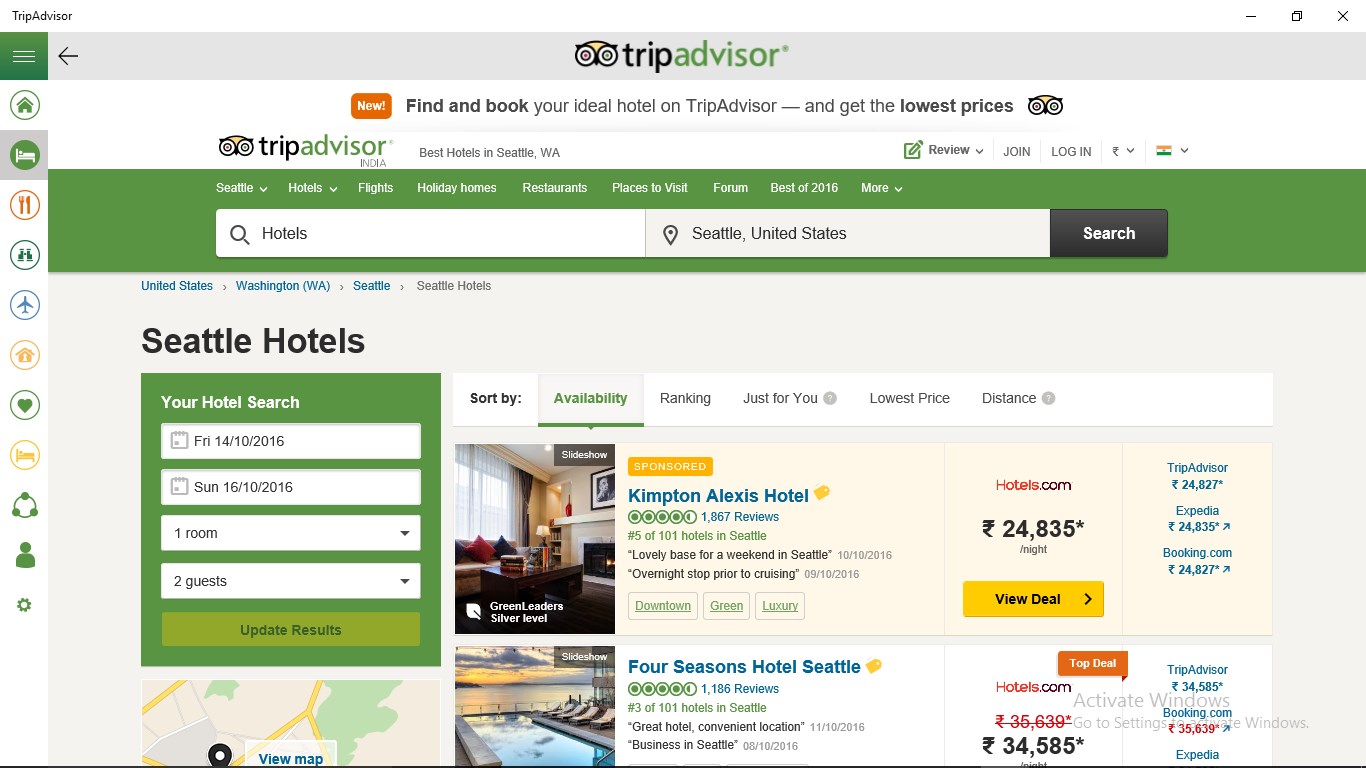Open the heart Saves sidebar icon
Image resolution: width=1366 pixels, height=768 pixels.
(x=24, y=405)
